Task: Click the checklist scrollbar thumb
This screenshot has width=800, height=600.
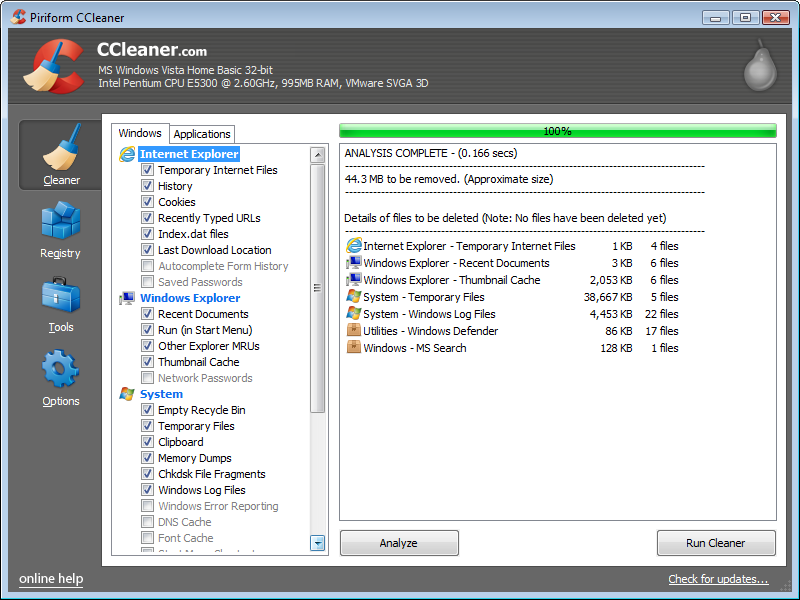Action: pos(317,288)
